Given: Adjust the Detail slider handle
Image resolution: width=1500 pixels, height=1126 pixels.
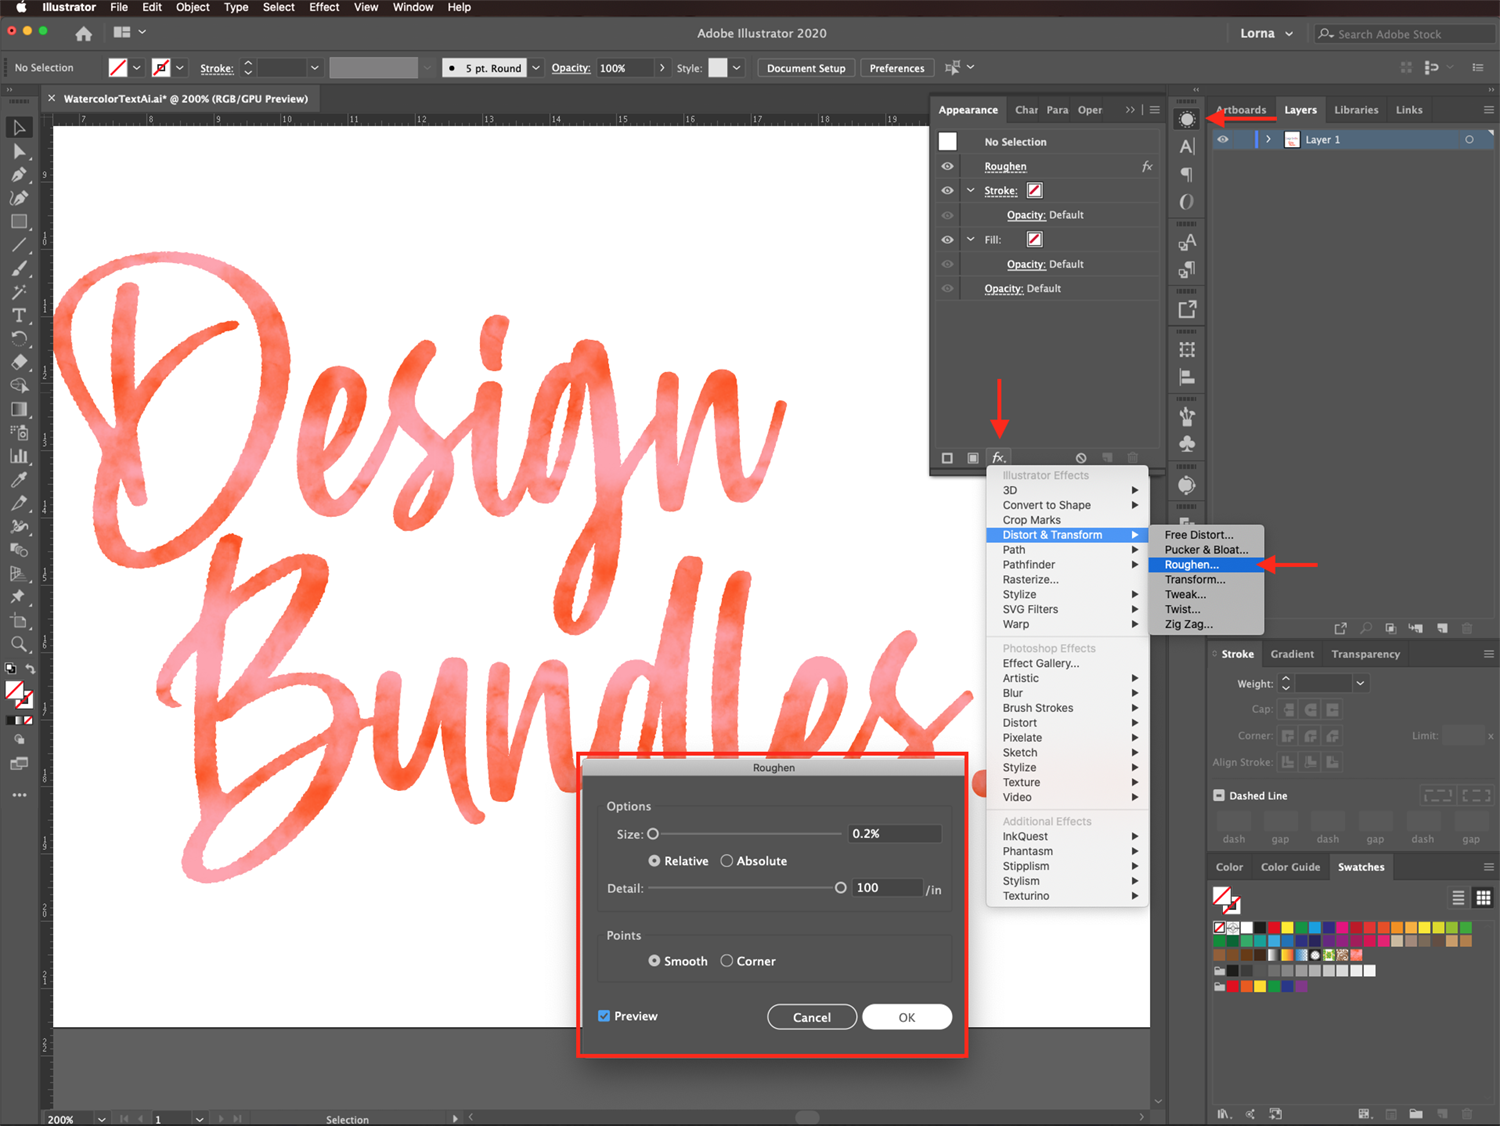Looking at the screenshot, I should click(x=841, y=888).
